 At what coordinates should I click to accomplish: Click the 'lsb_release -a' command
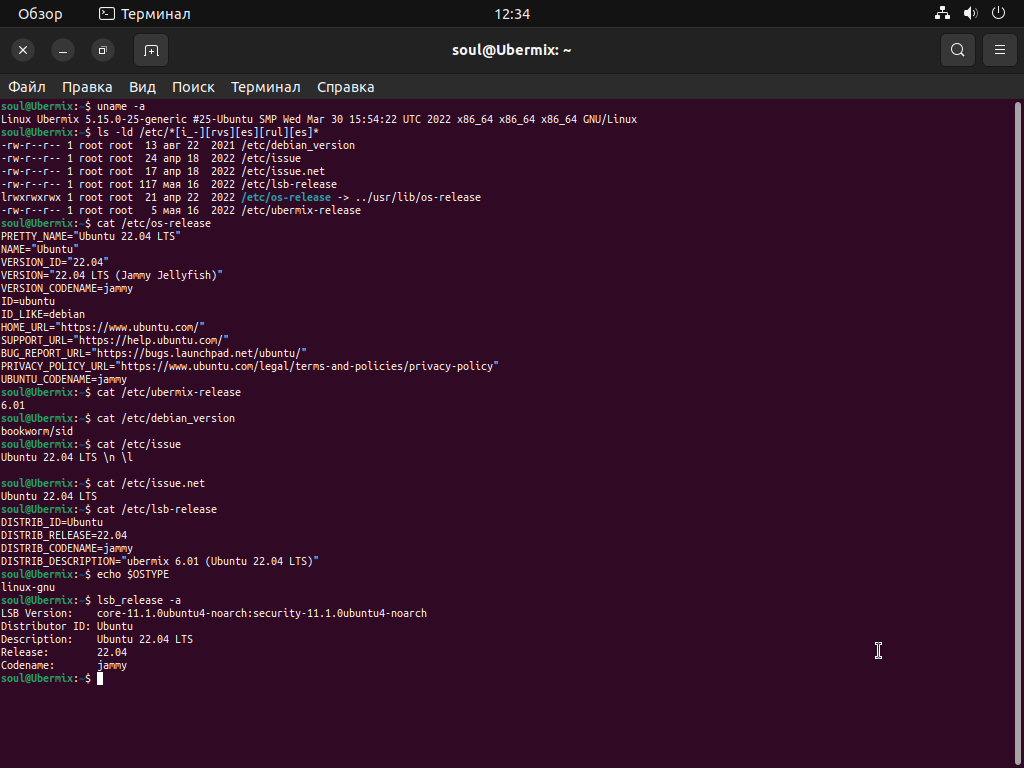139,600
